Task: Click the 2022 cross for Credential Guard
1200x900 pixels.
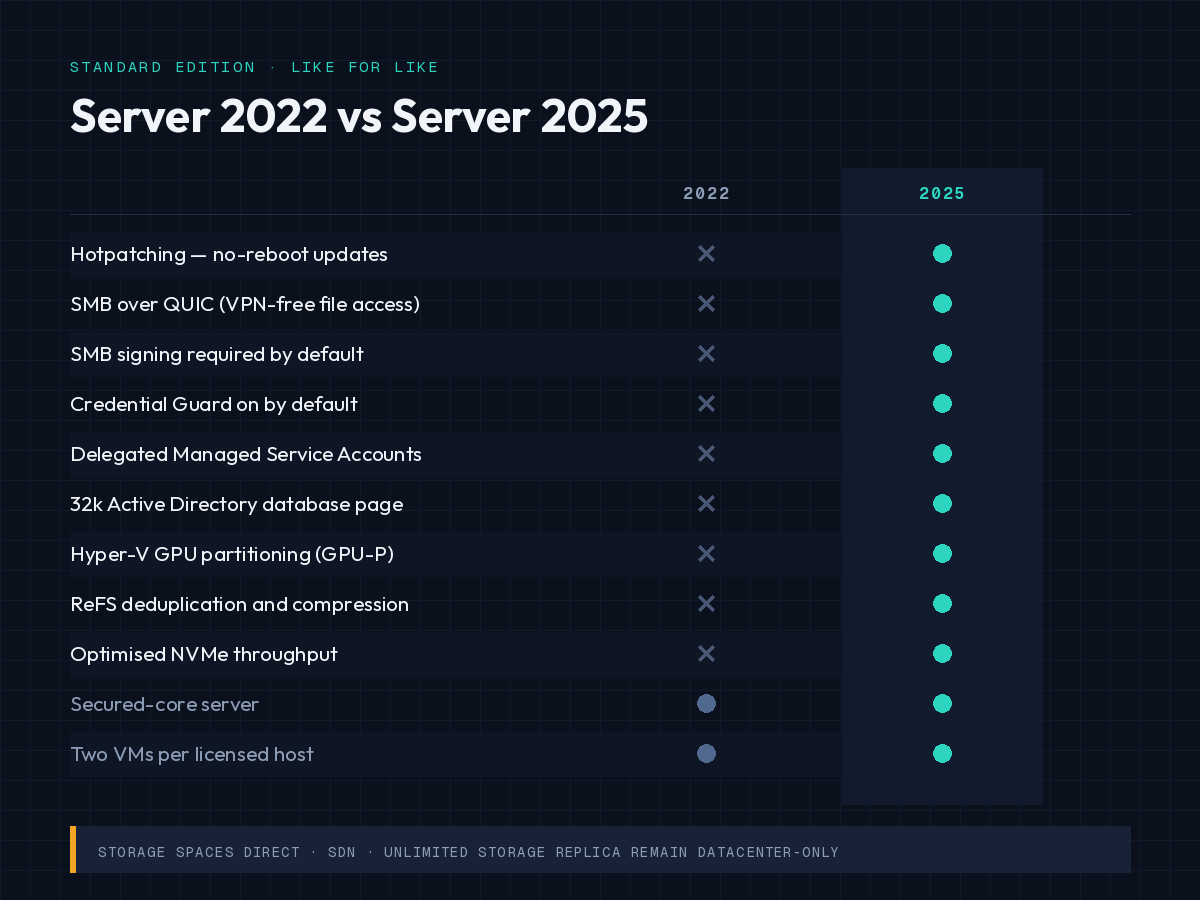Action: tap(706, 404)
